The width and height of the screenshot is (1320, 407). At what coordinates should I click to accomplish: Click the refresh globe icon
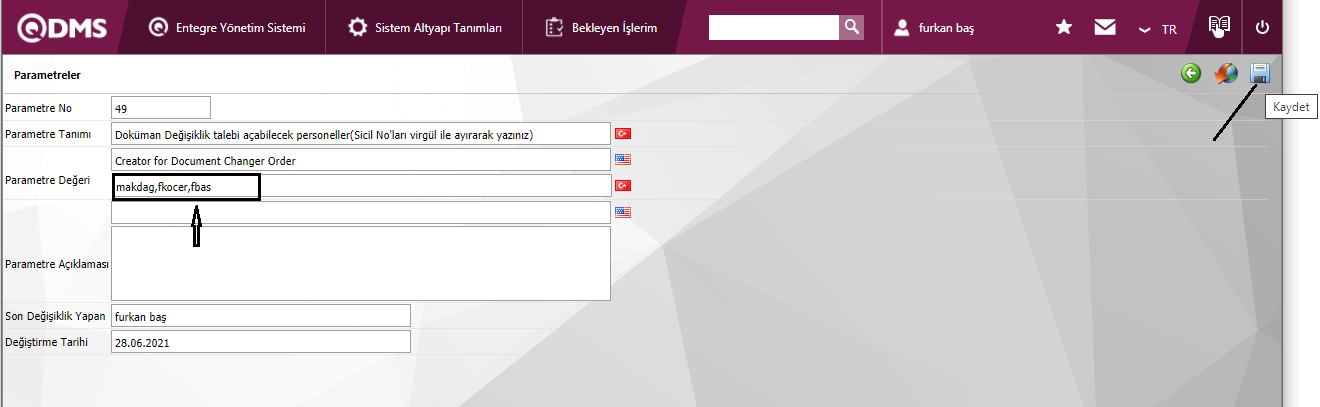click(x=1226, y=73)
